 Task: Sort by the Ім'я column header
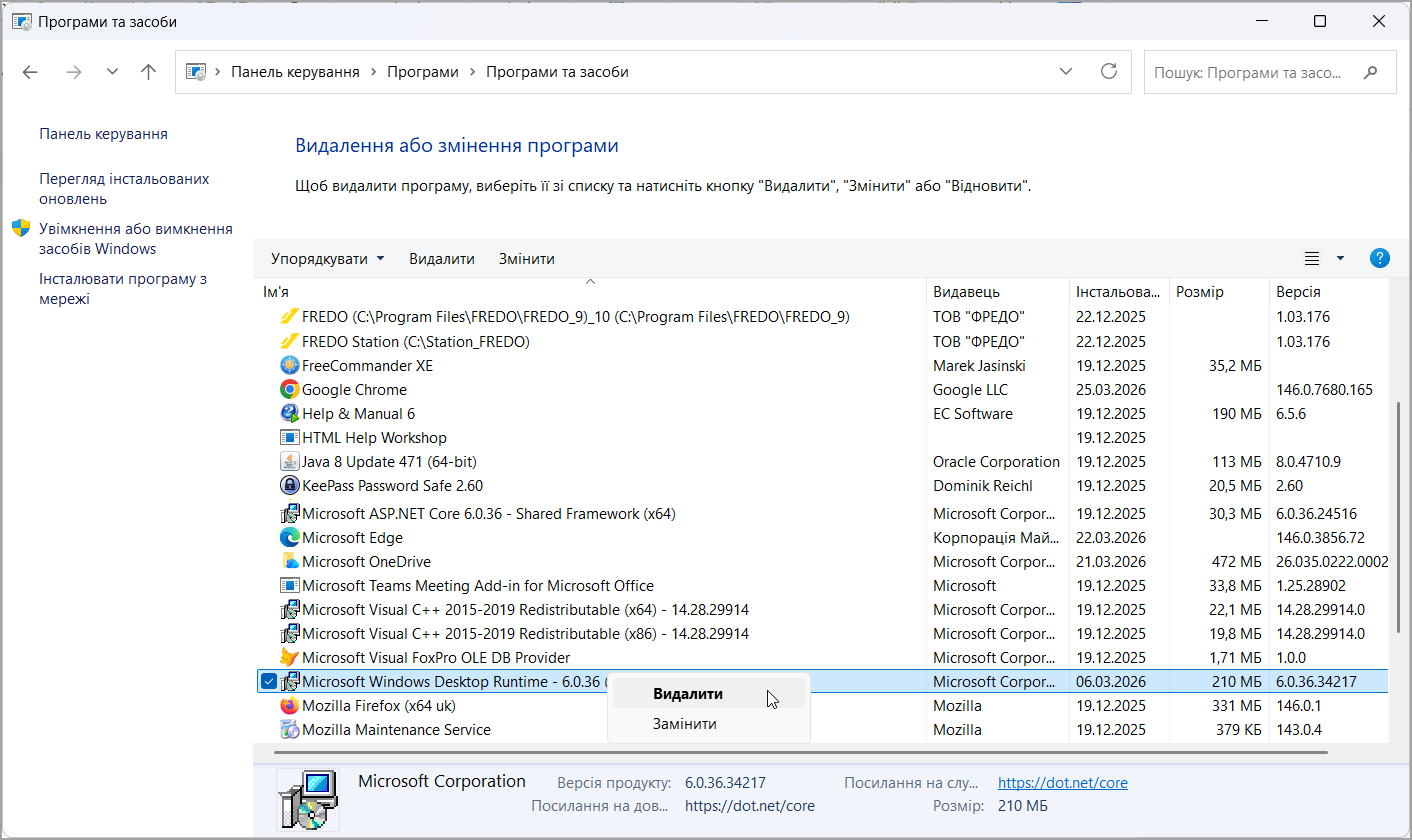click(x=590, y=292)
